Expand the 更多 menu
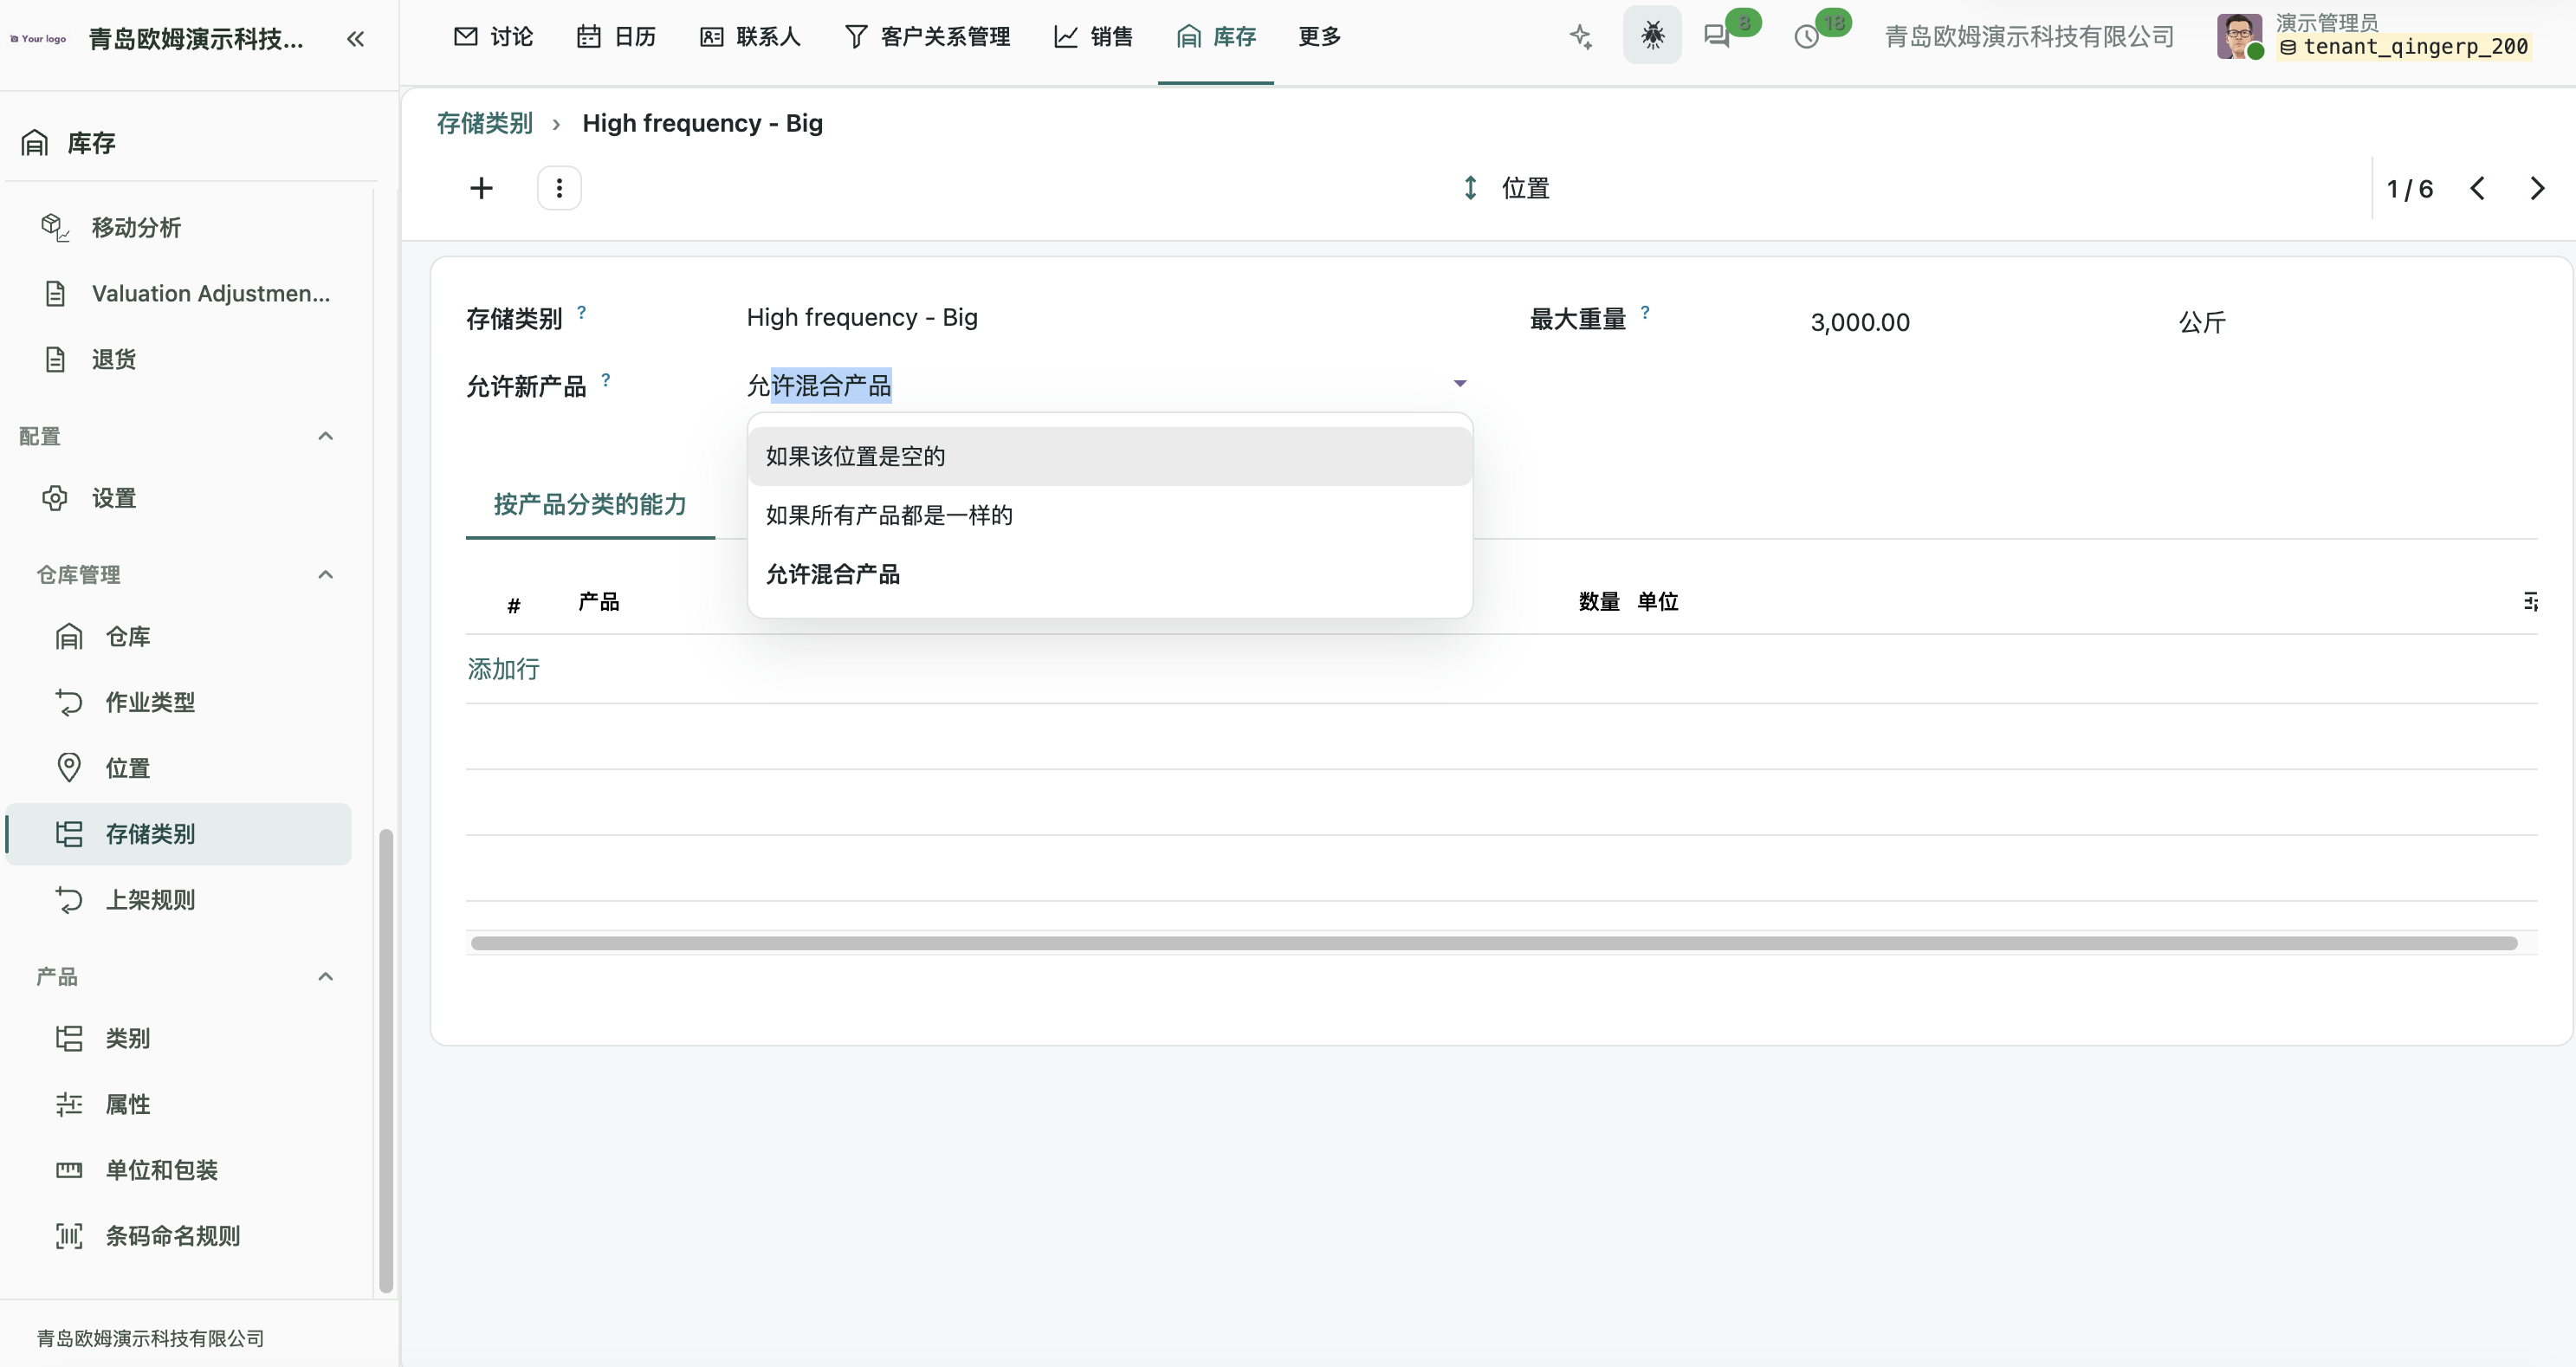Viewport: 2576px width, 1367px height. click(1319, 37)
